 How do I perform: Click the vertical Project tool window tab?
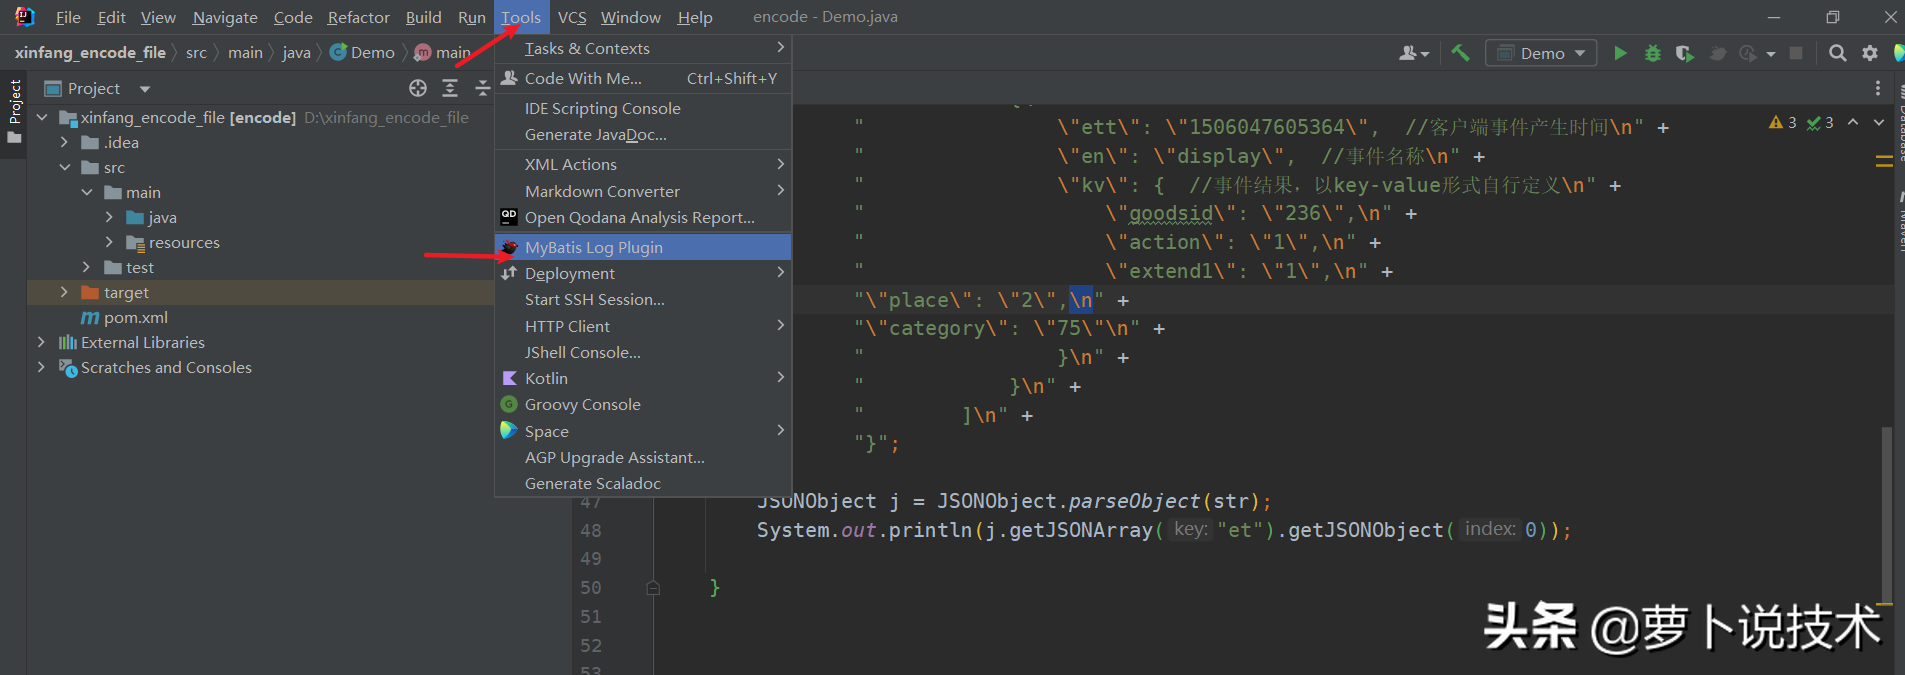pos(14,102)
